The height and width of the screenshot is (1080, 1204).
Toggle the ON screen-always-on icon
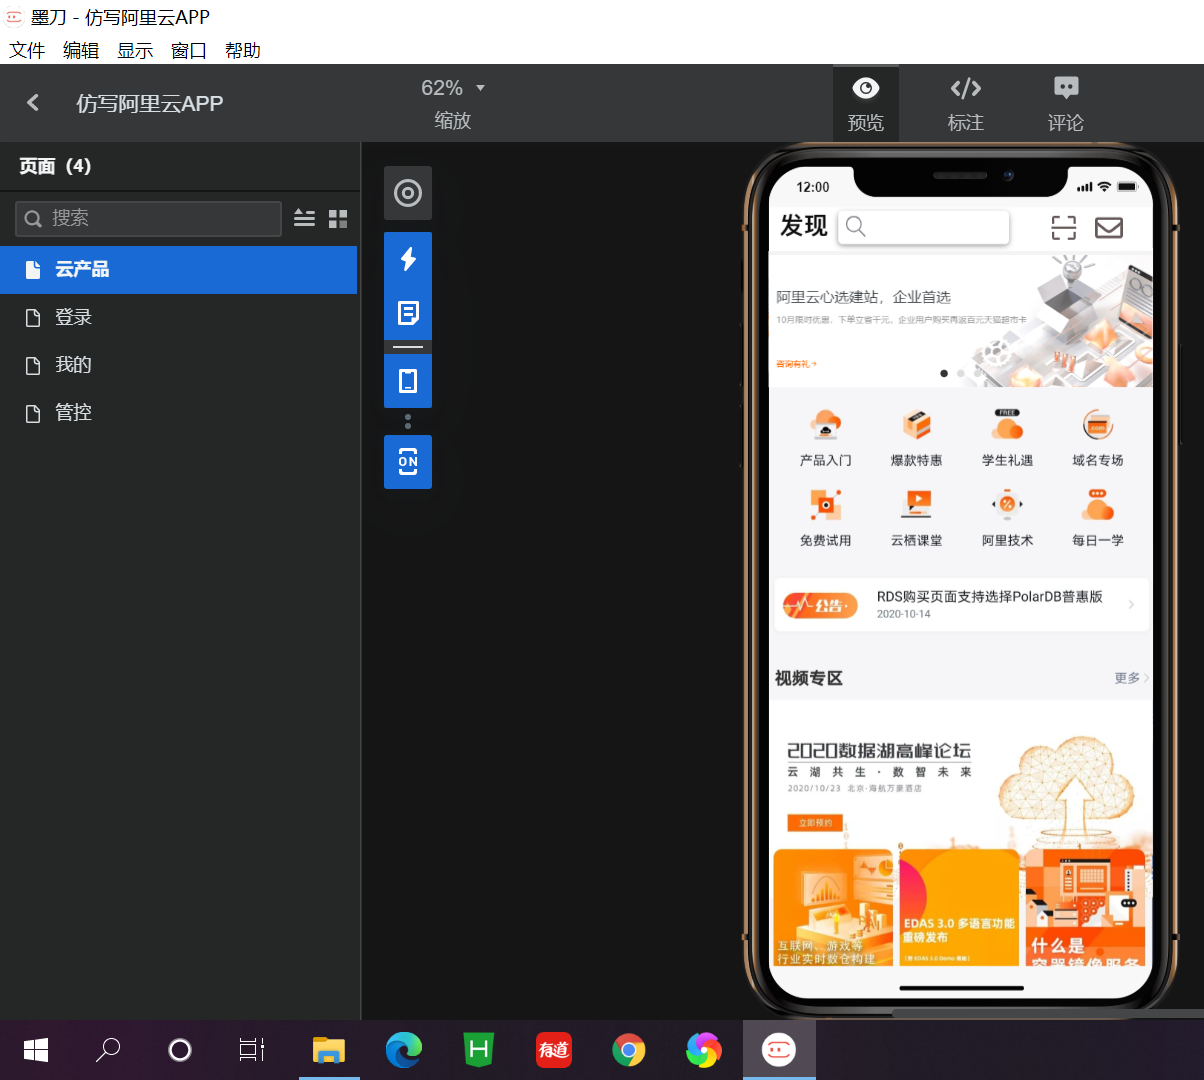407,462
